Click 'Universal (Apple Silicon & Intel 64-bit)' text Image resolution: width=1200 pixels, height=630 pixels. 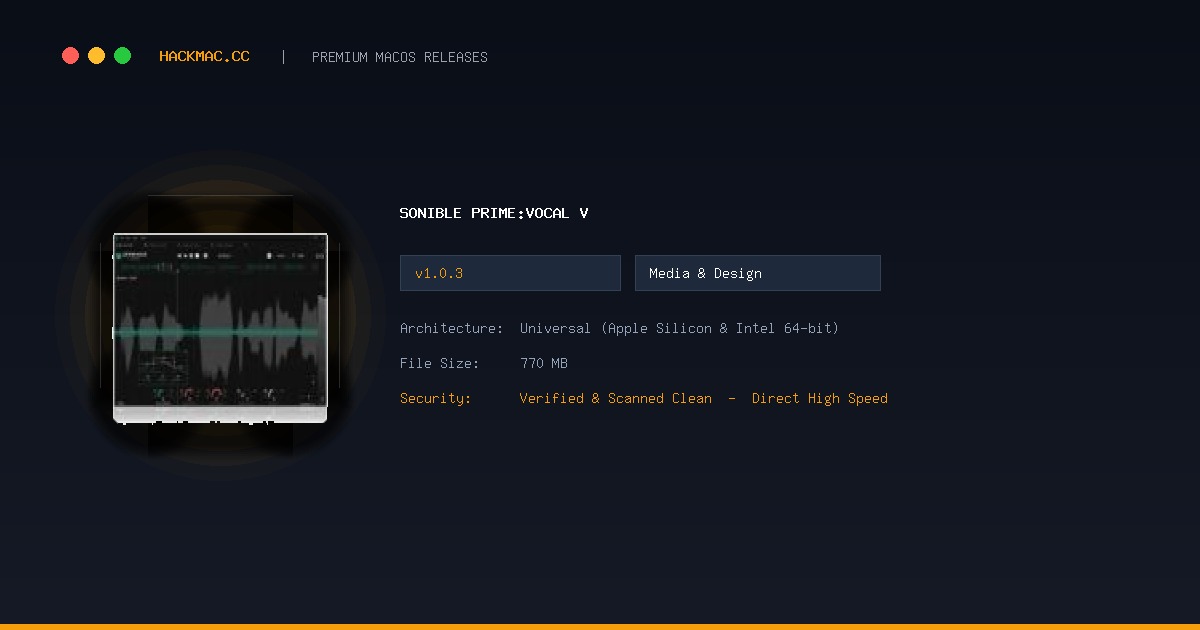point(680,328)
